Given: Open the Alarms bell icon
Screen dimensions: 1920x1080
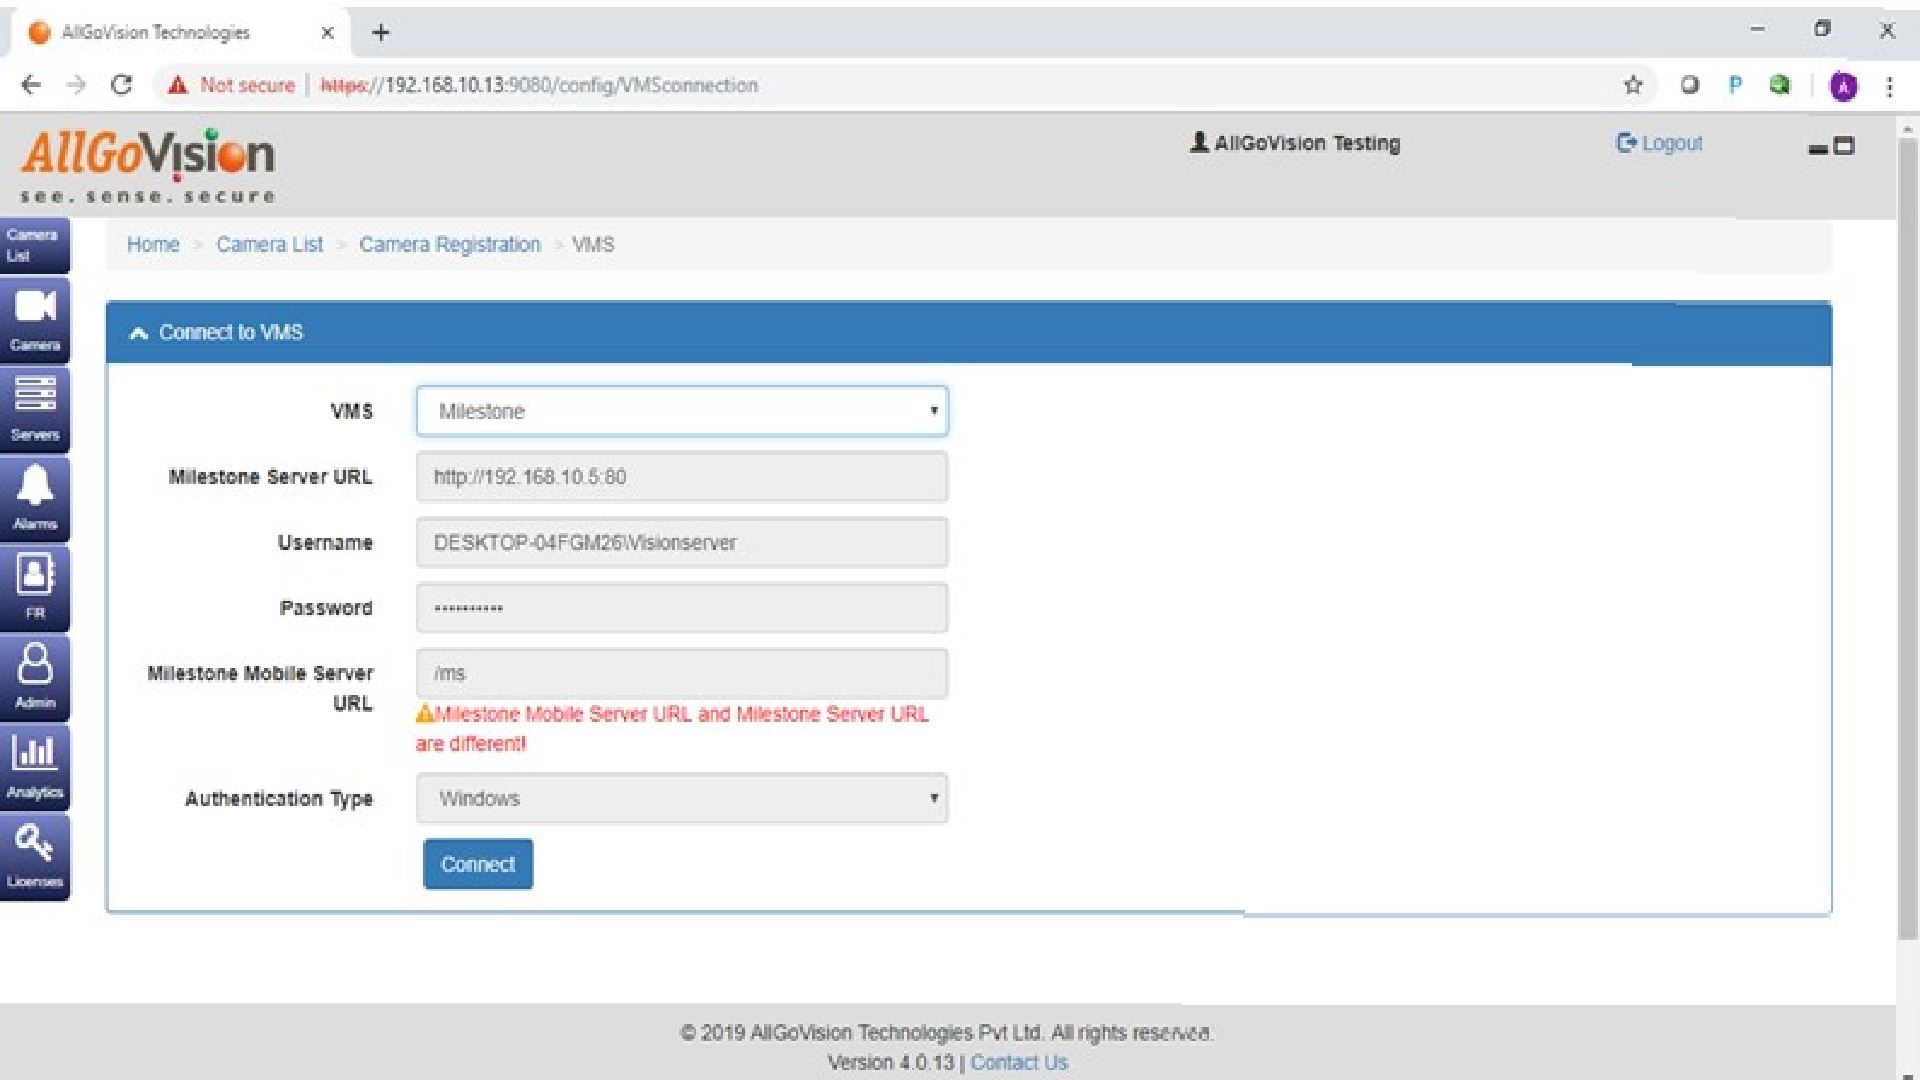Looking at the screenshot, I should (34, 498).
